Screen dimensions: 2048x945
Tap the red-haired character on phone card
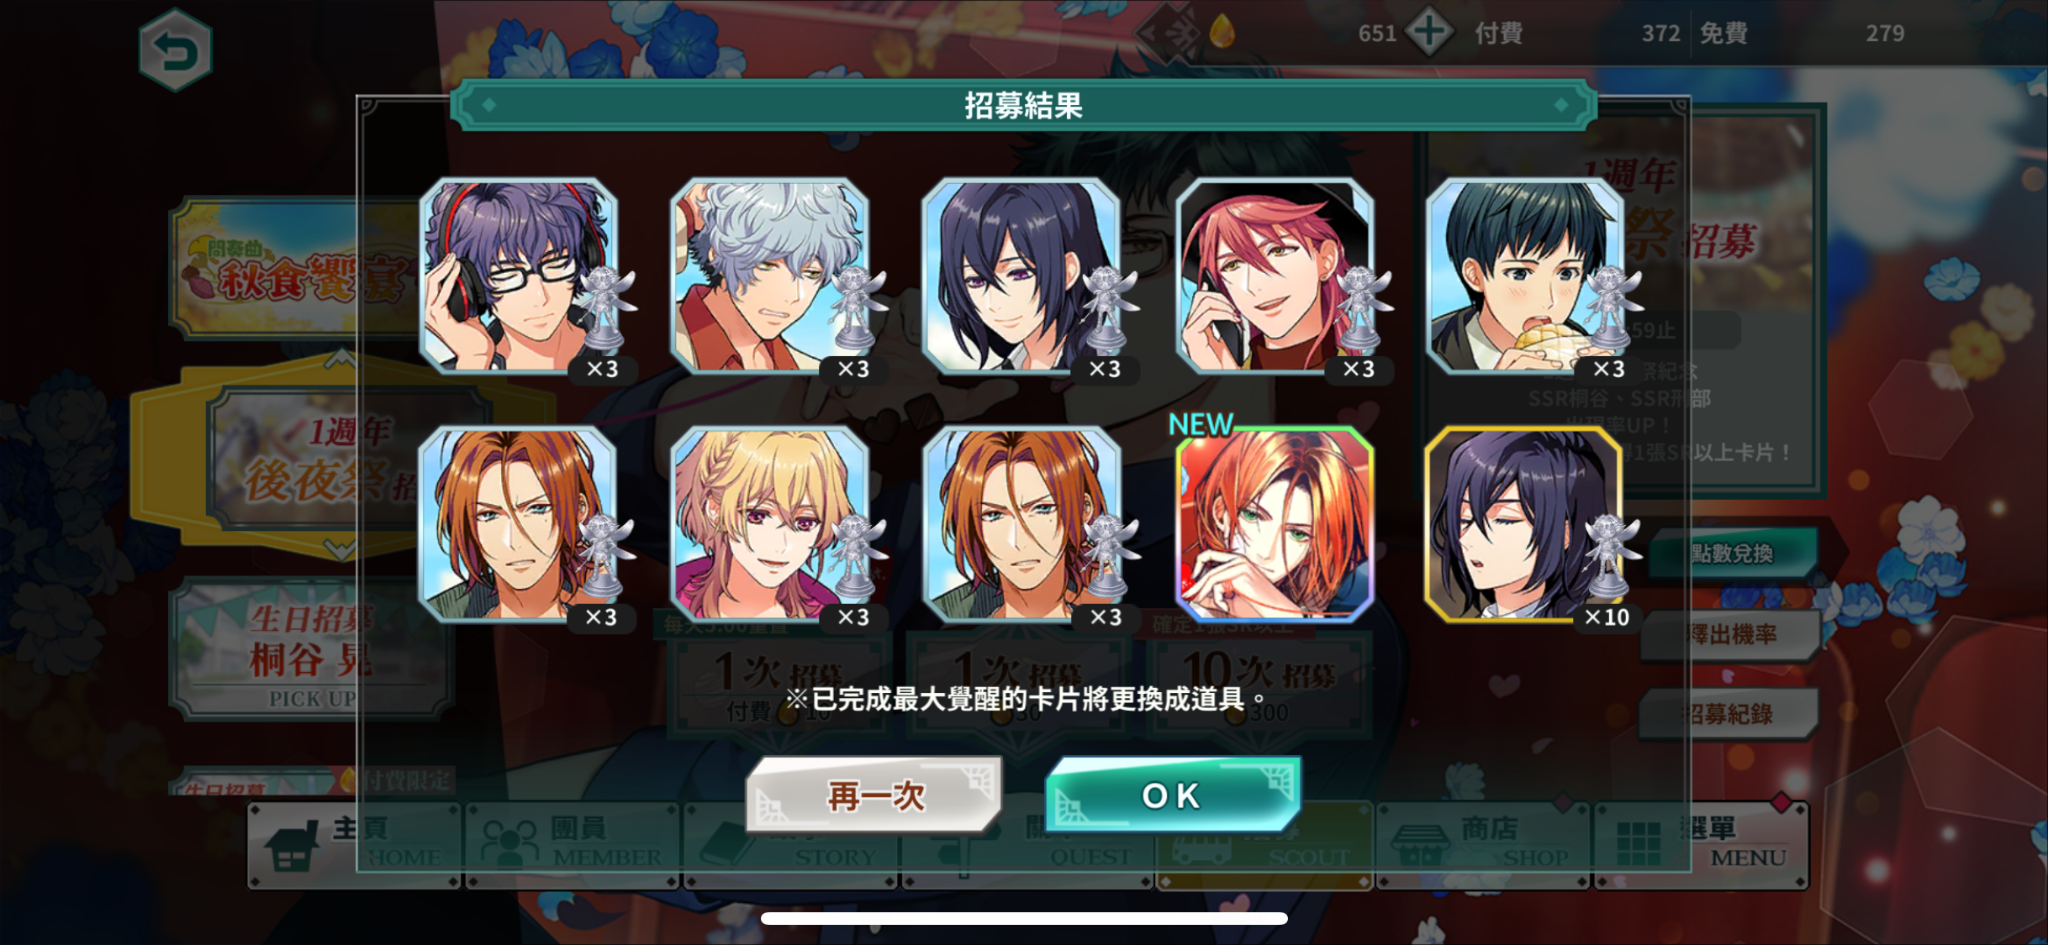[x=1274, y=276]
